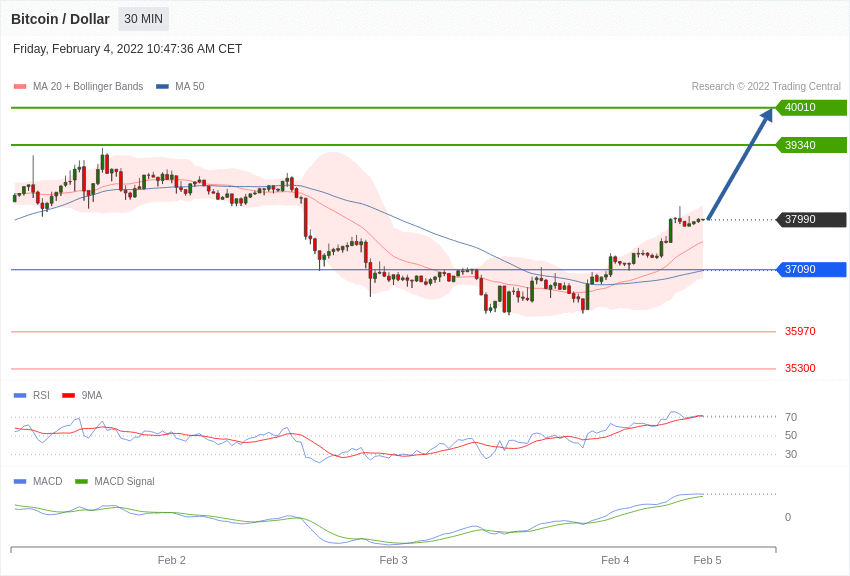Click Research © 2022 Trading Central credit
The width and height of the screenshot is (850, 576).
pyautogui.click(x=766, y=86)
